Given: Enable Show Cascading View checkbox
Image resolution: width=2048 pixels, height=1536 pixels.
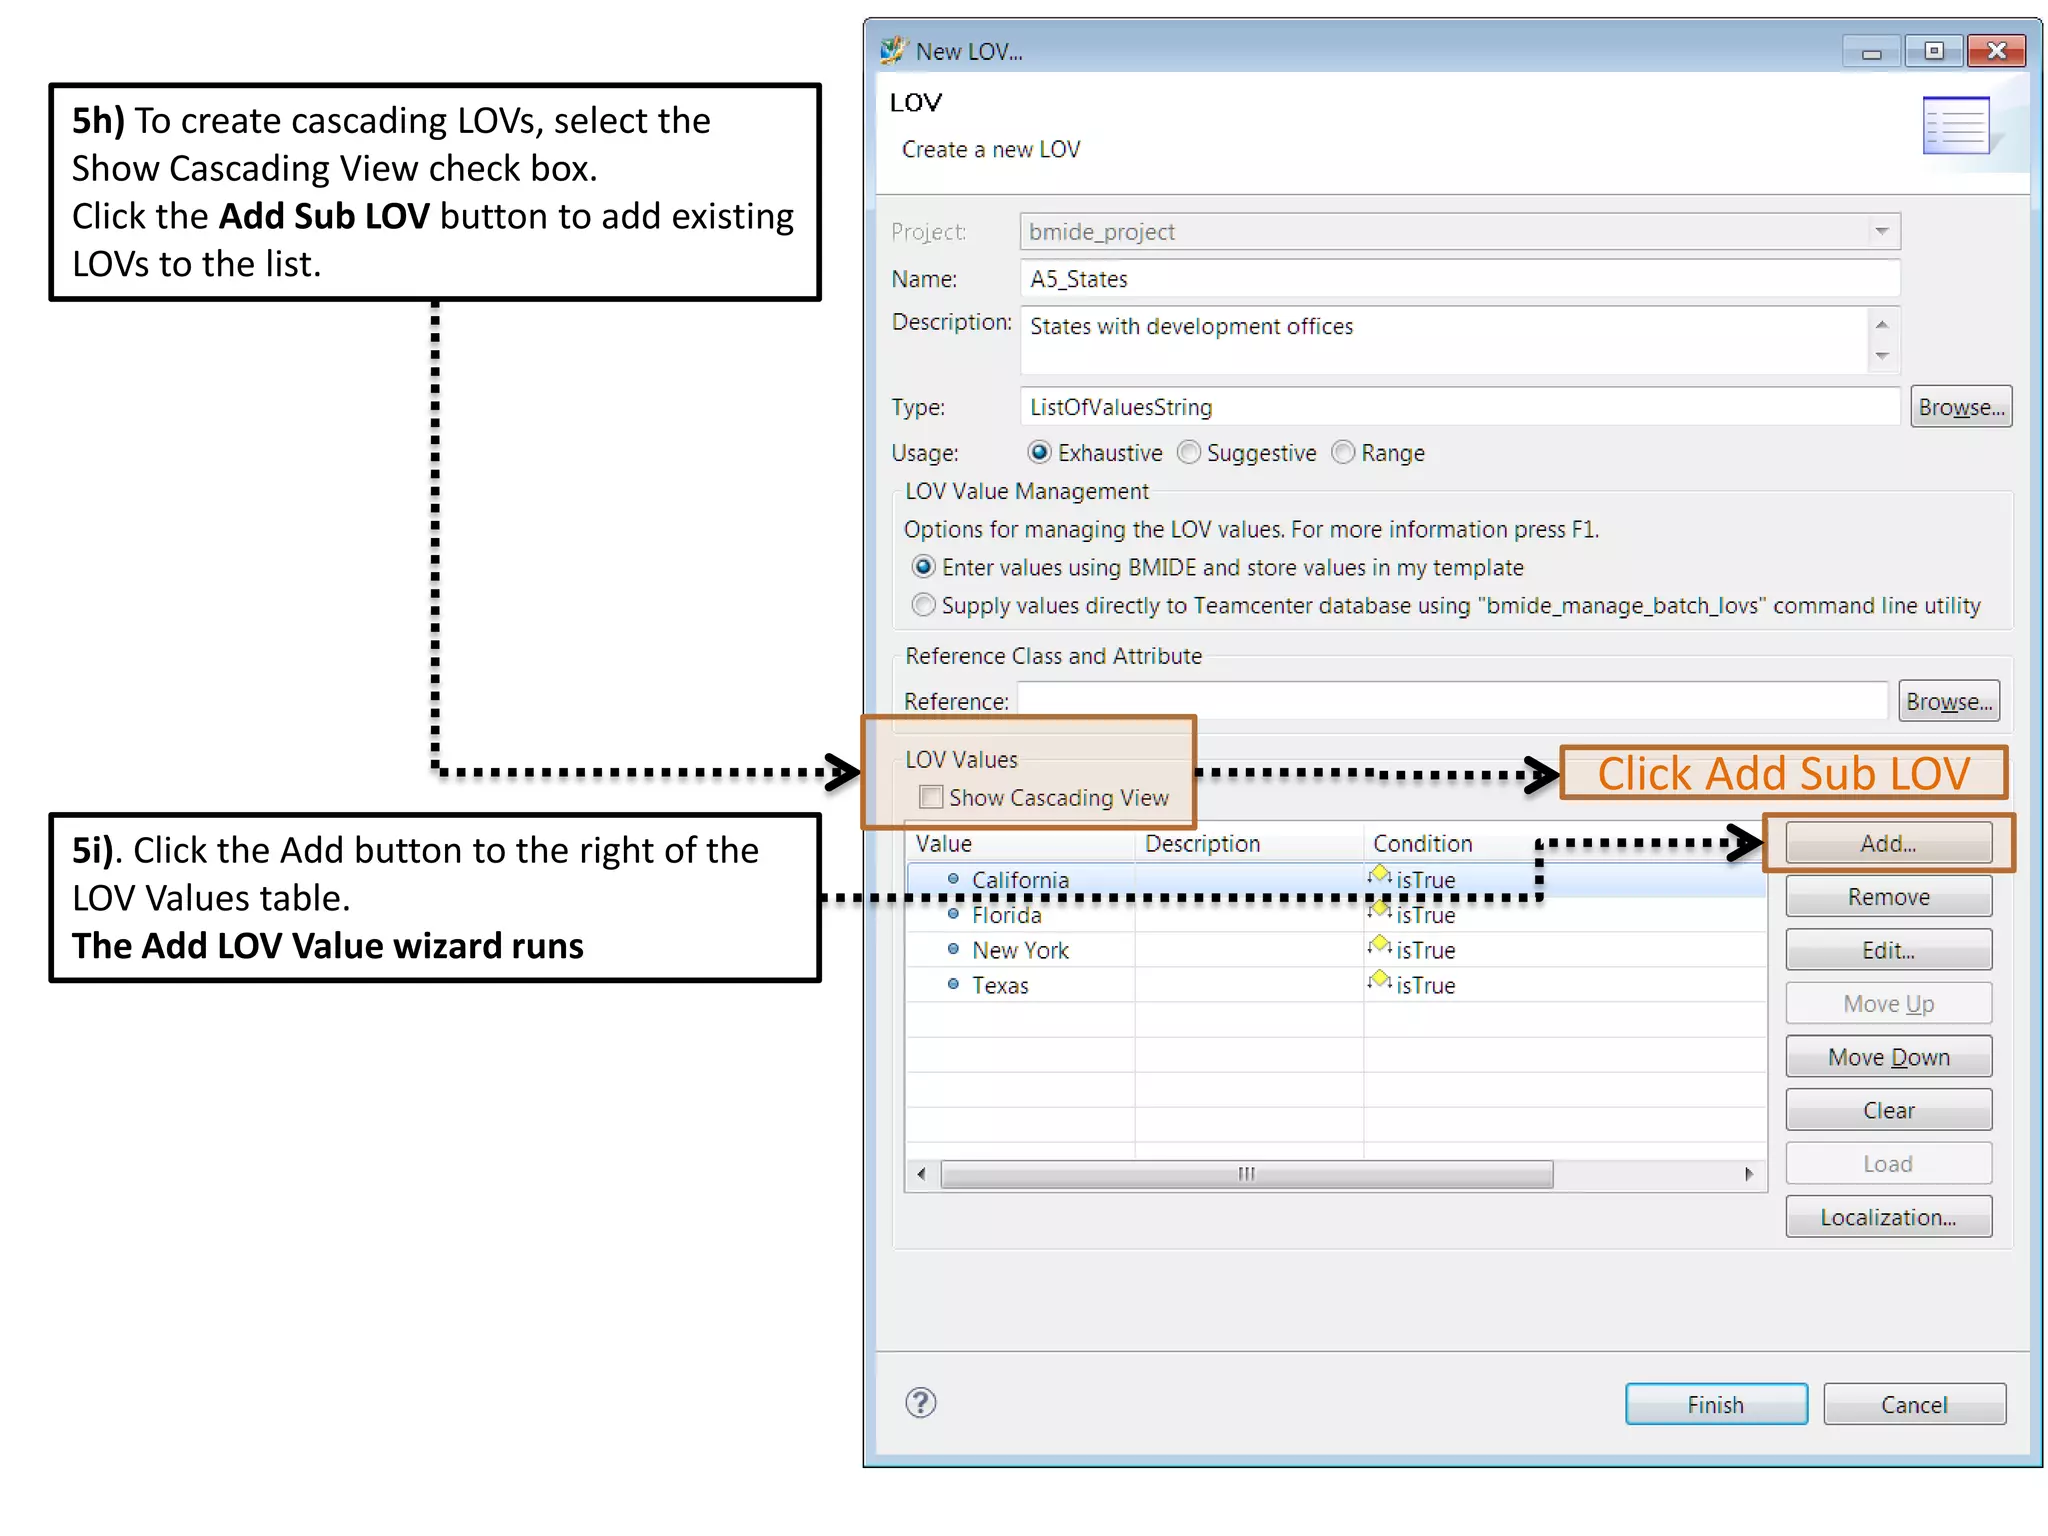Looking at the screenshot, I should click(x=931, y=797).
